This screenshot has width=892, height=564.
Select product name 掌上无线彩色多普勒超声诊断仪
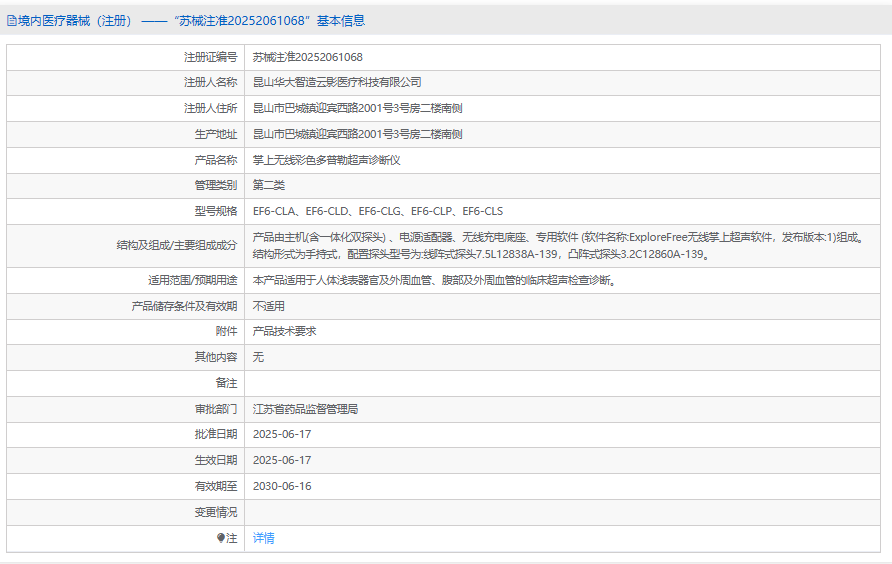click(x=327, y=160)
